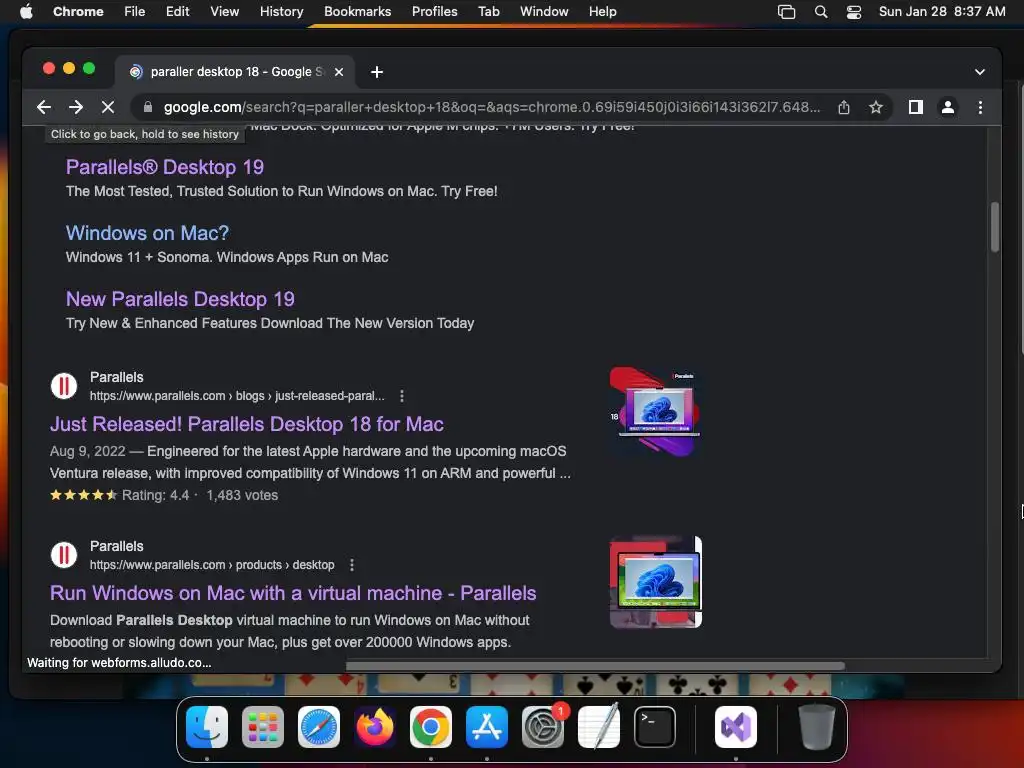This screenshot has height=768, width=1024.
Task: Open options for just-released result
Action: click(402, 396)
